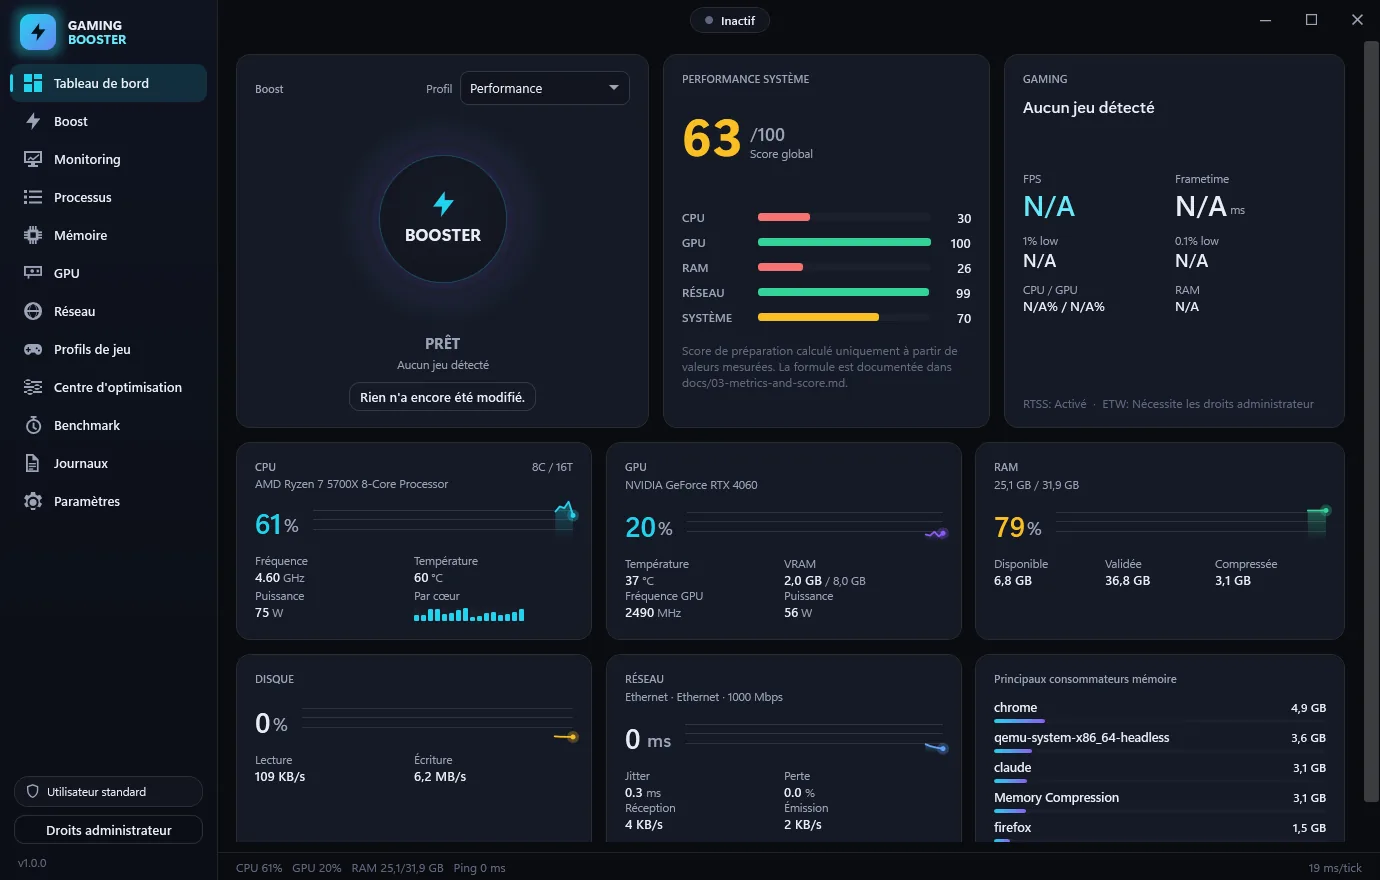The image size is (1380, 880).
Task: Click the Gaming Booster lightning logo
Action: coord(38,32)
